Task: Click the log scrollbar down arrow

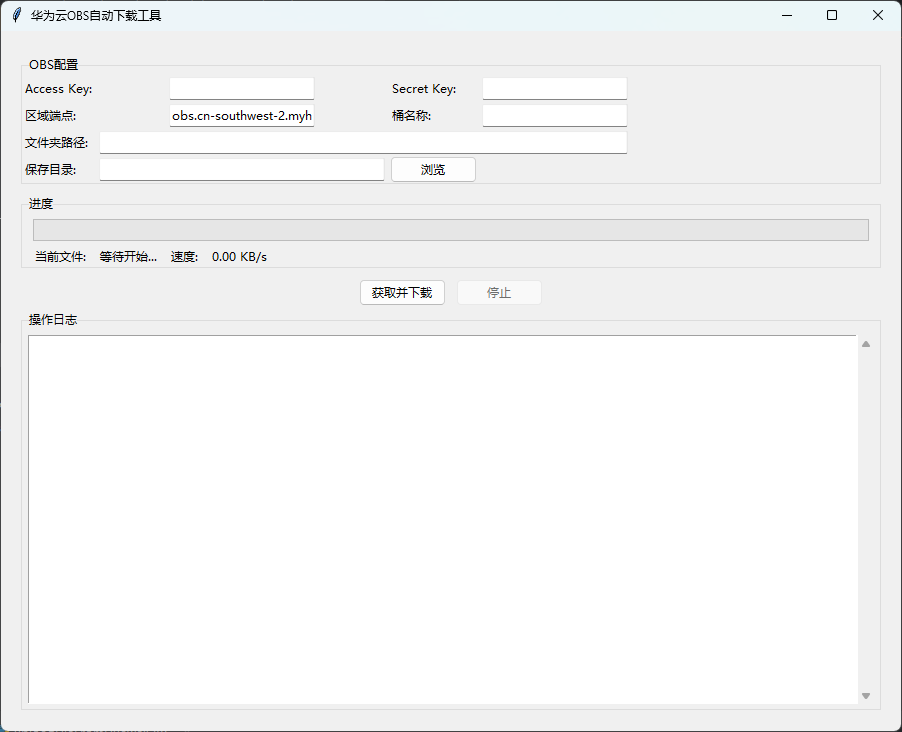Action: [866, 696]
